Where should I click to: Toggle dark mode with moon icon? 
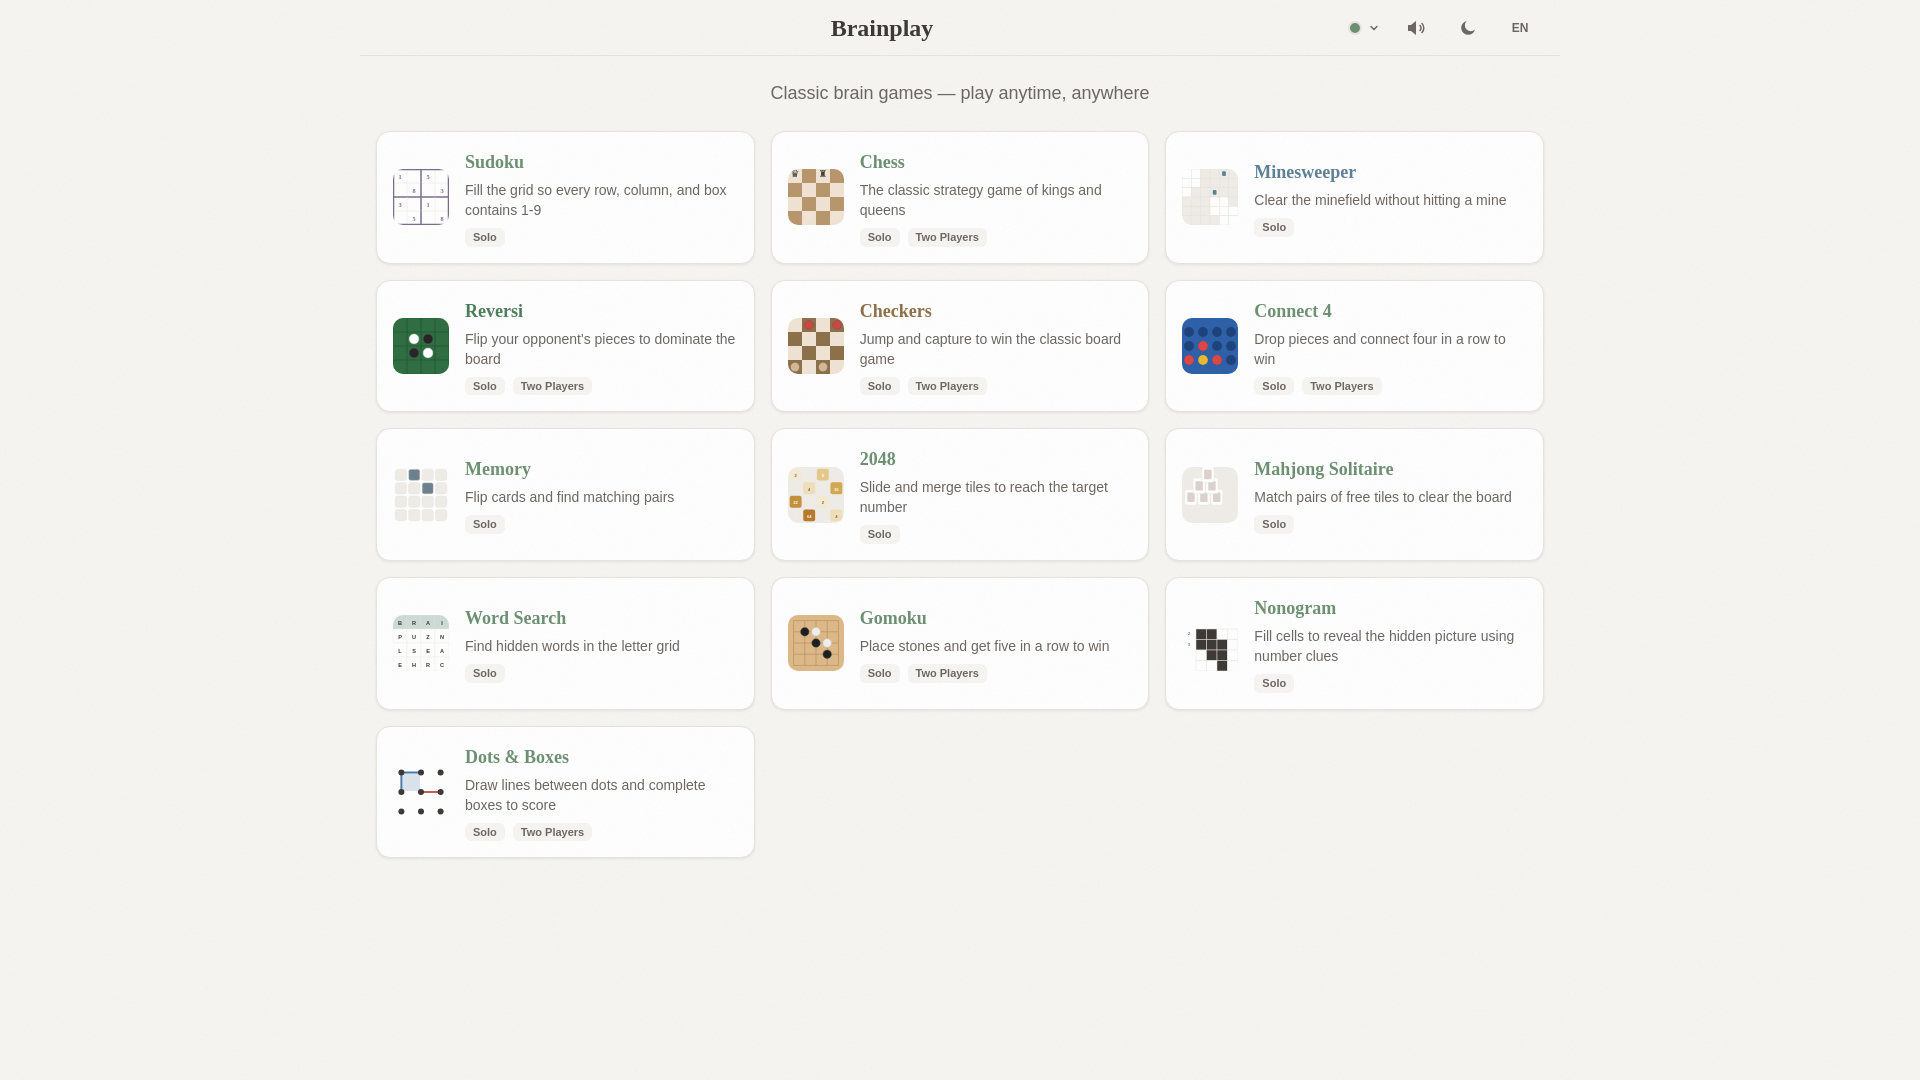coord(1467,28)
